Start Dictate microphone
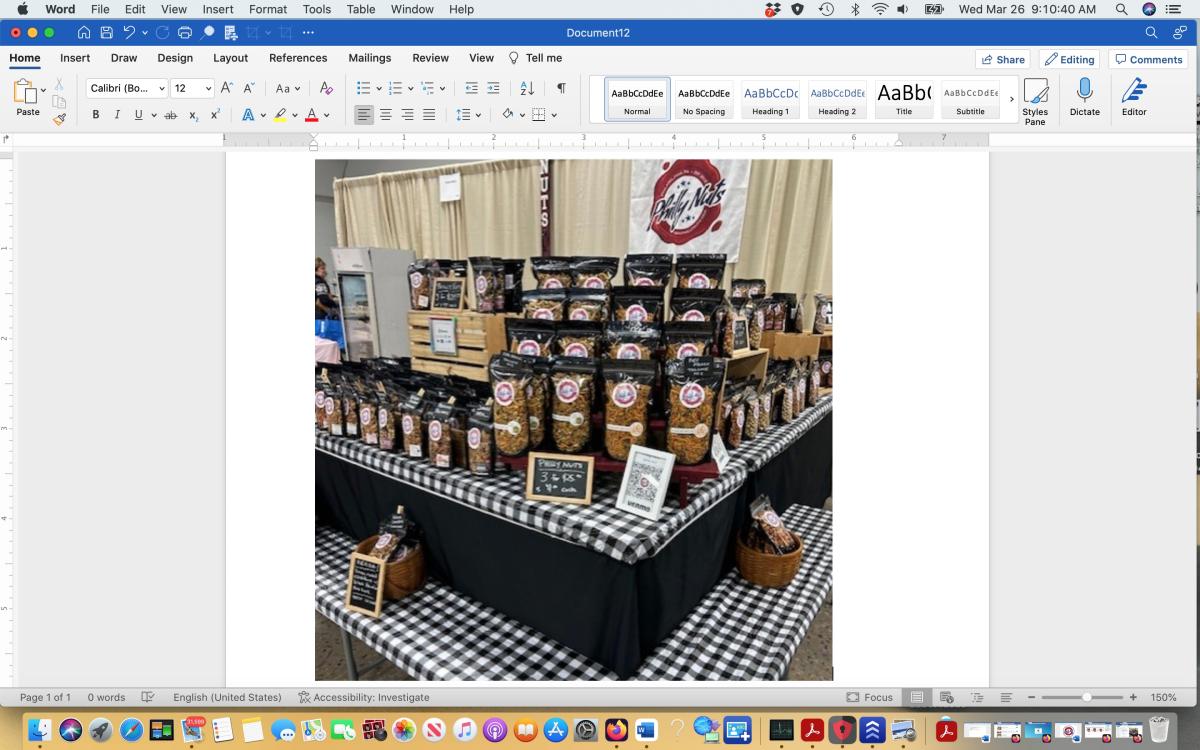This screenshot has width=1200, height=750. click(1084, 97)
